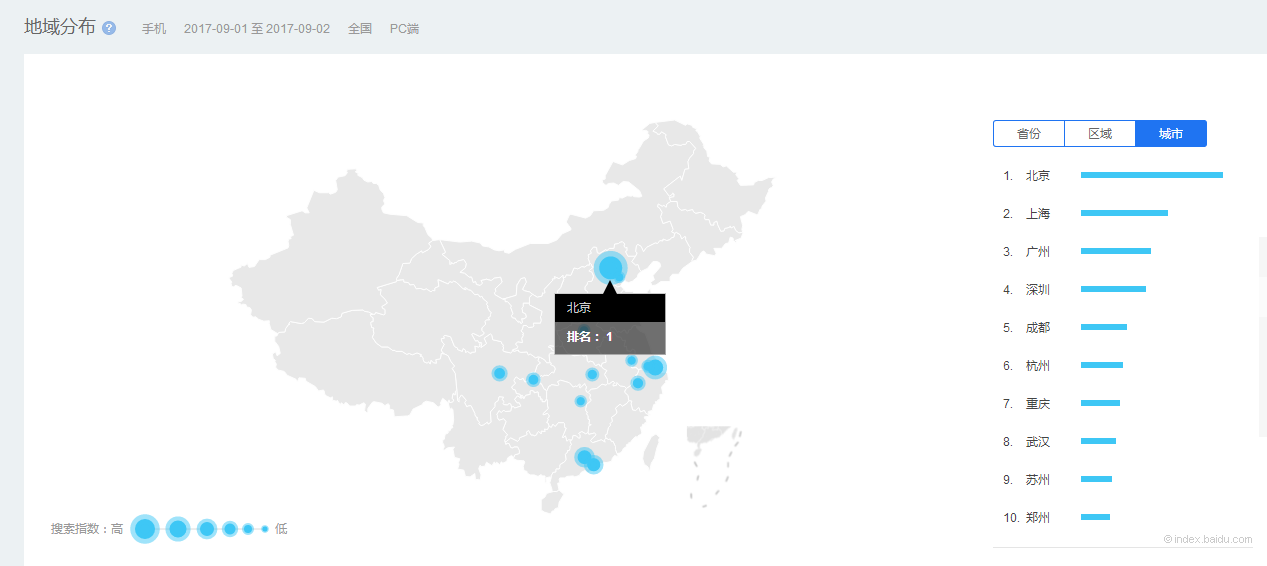1267x566 pixels.
Task: Click the scrollbar beside the city list
Action: 1263,337
